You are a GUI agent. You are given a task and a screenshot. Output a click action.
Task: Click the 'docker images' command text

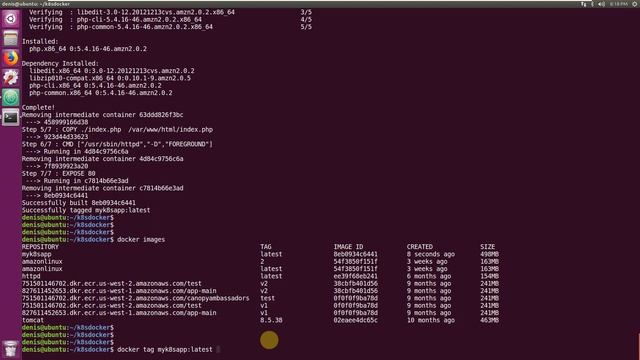coord(141,240)
